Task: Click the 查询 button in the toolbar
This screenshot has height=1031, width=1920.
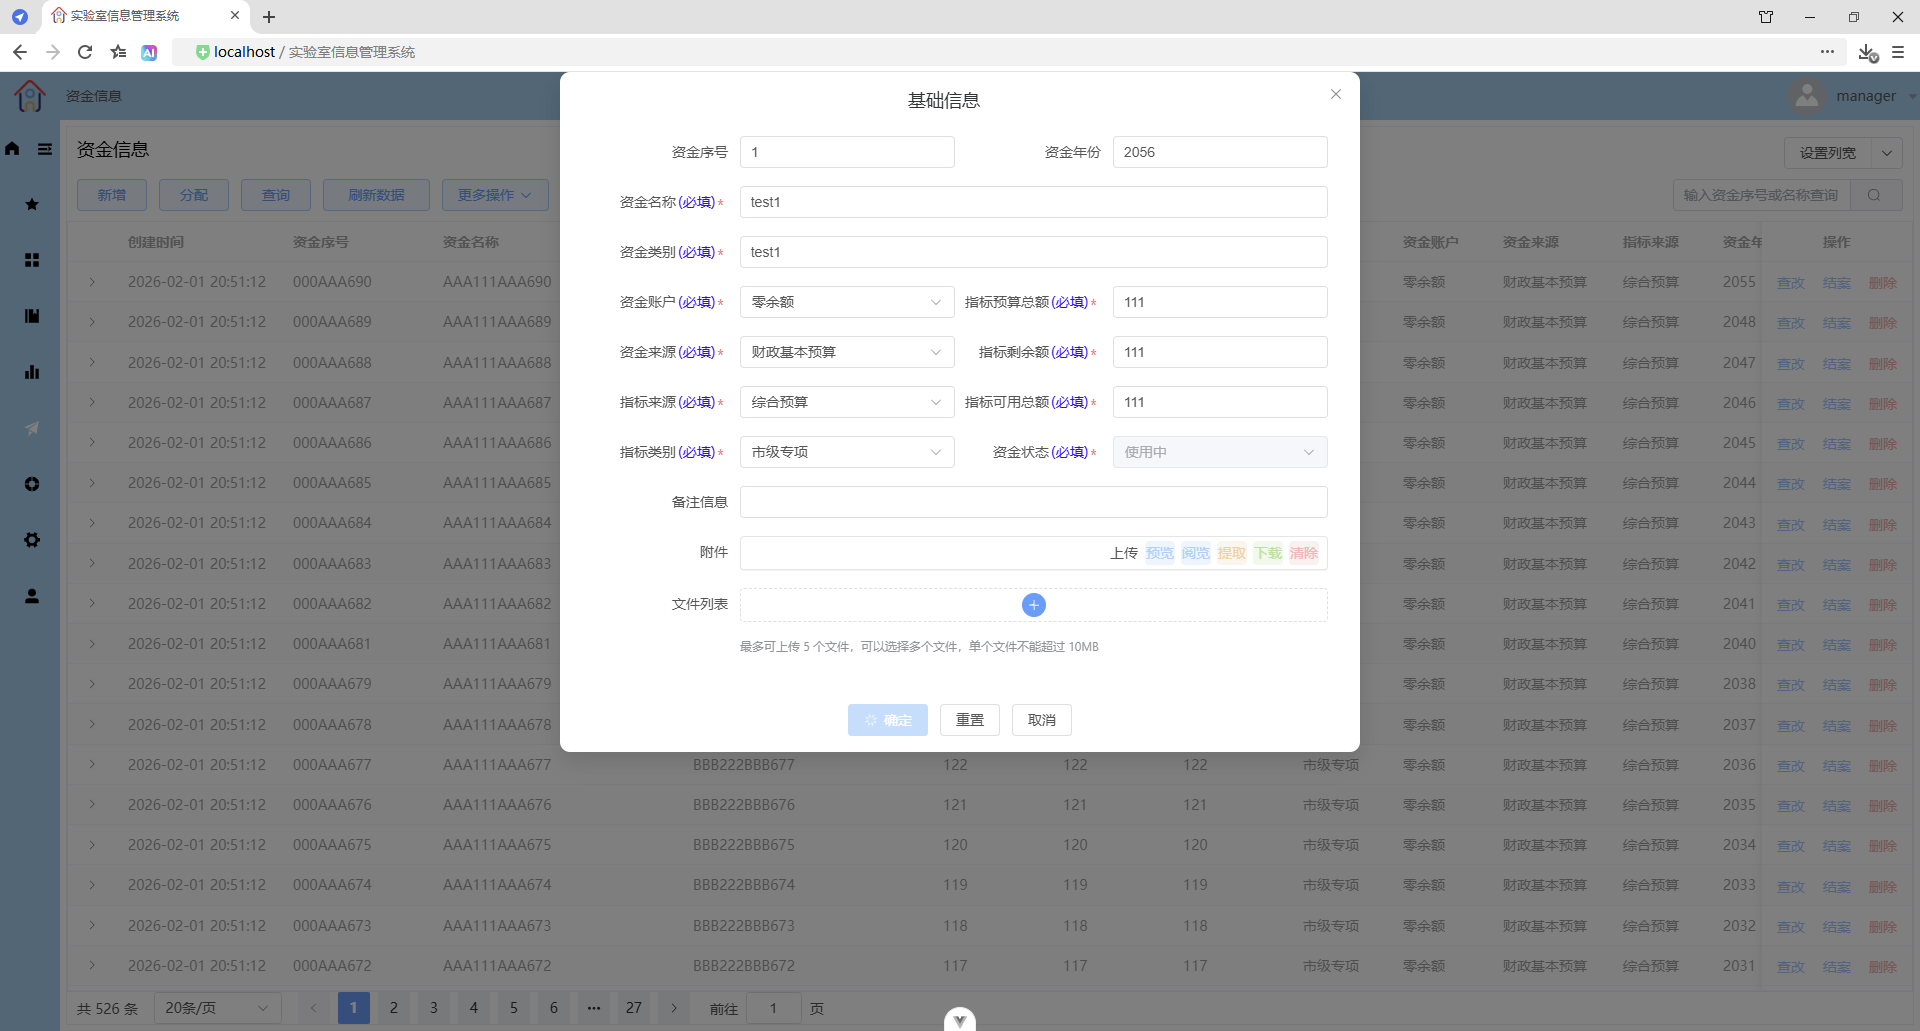Action: point(276,195)
